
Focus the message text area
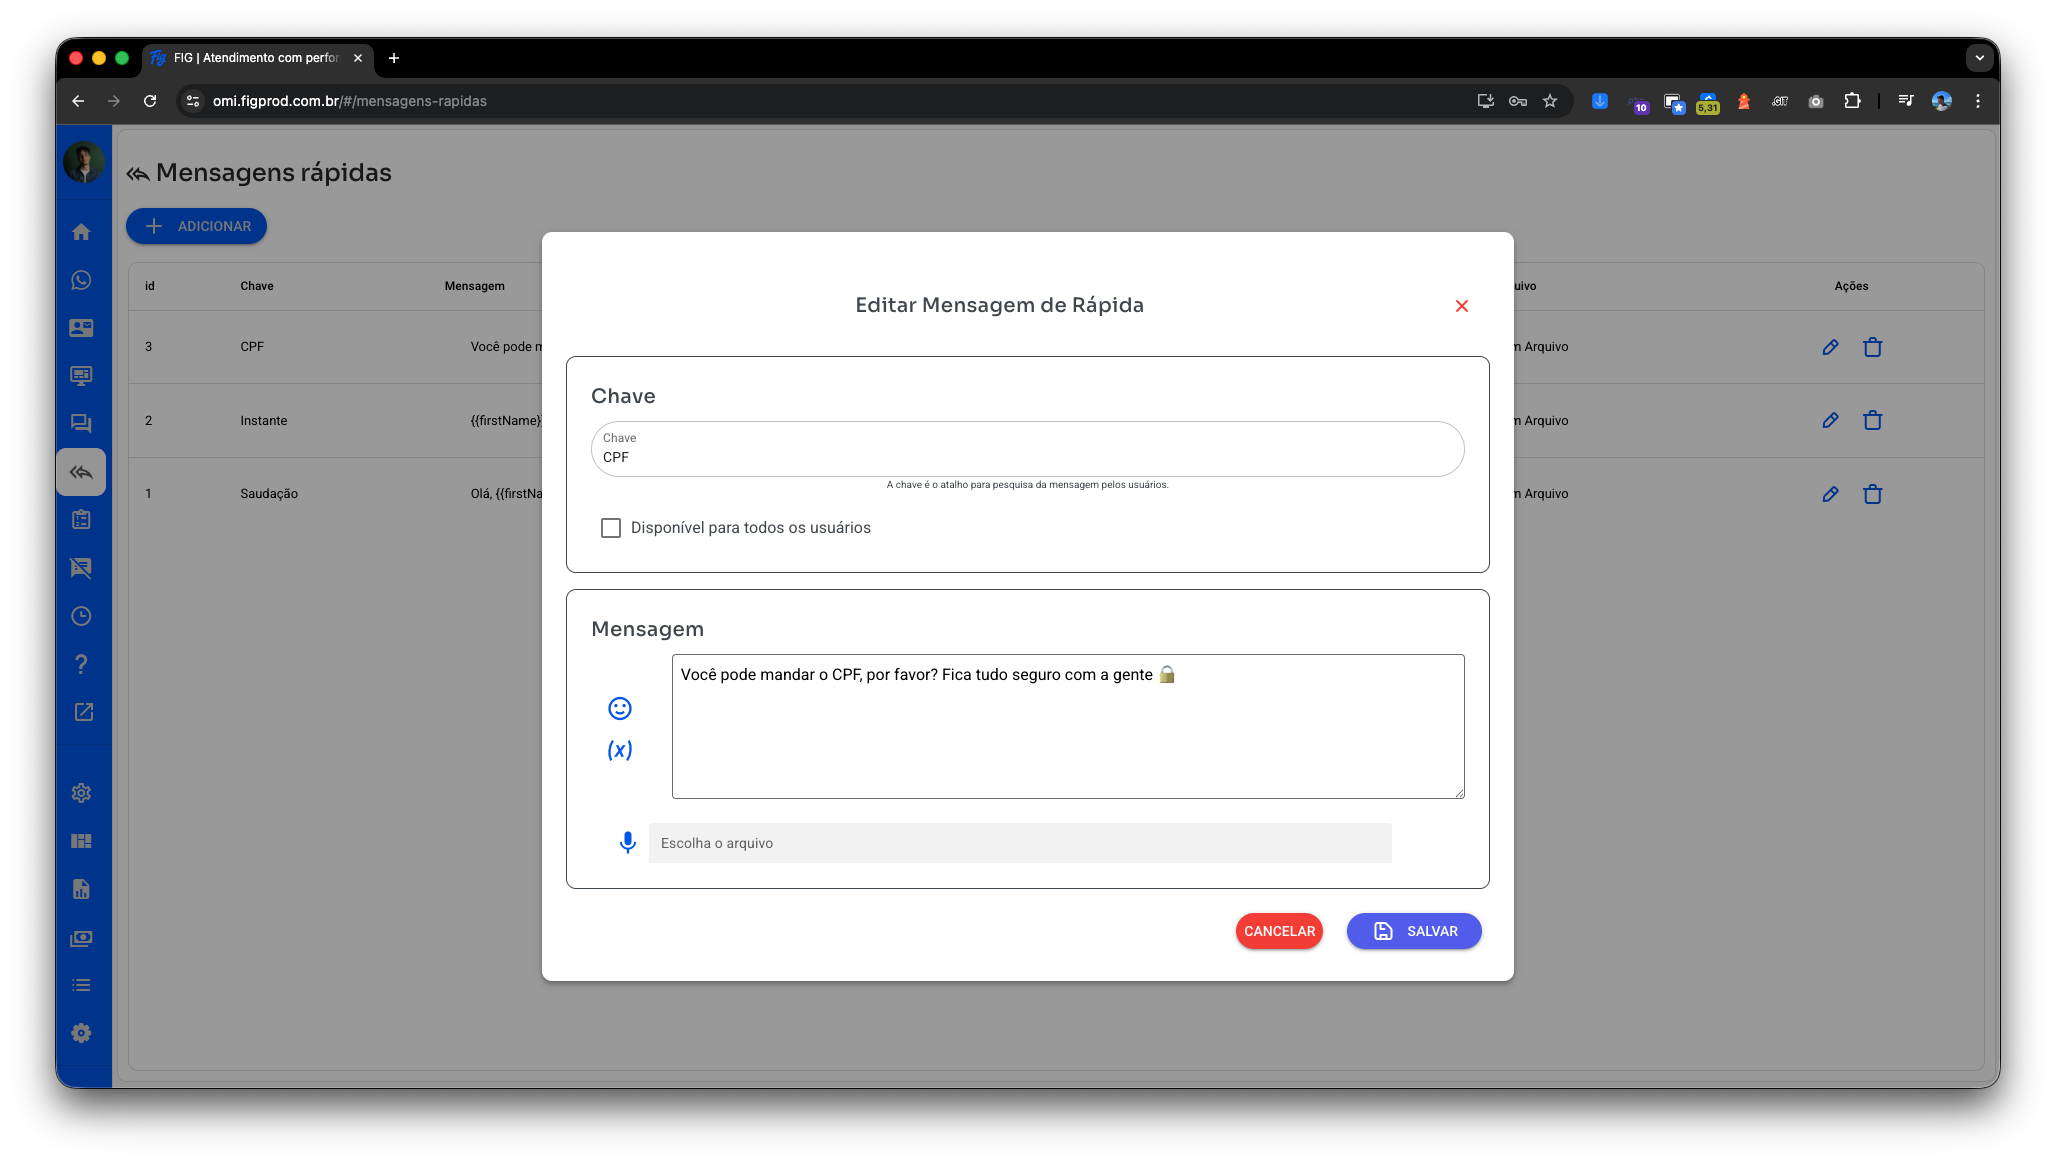click(x=1068, y=727)
